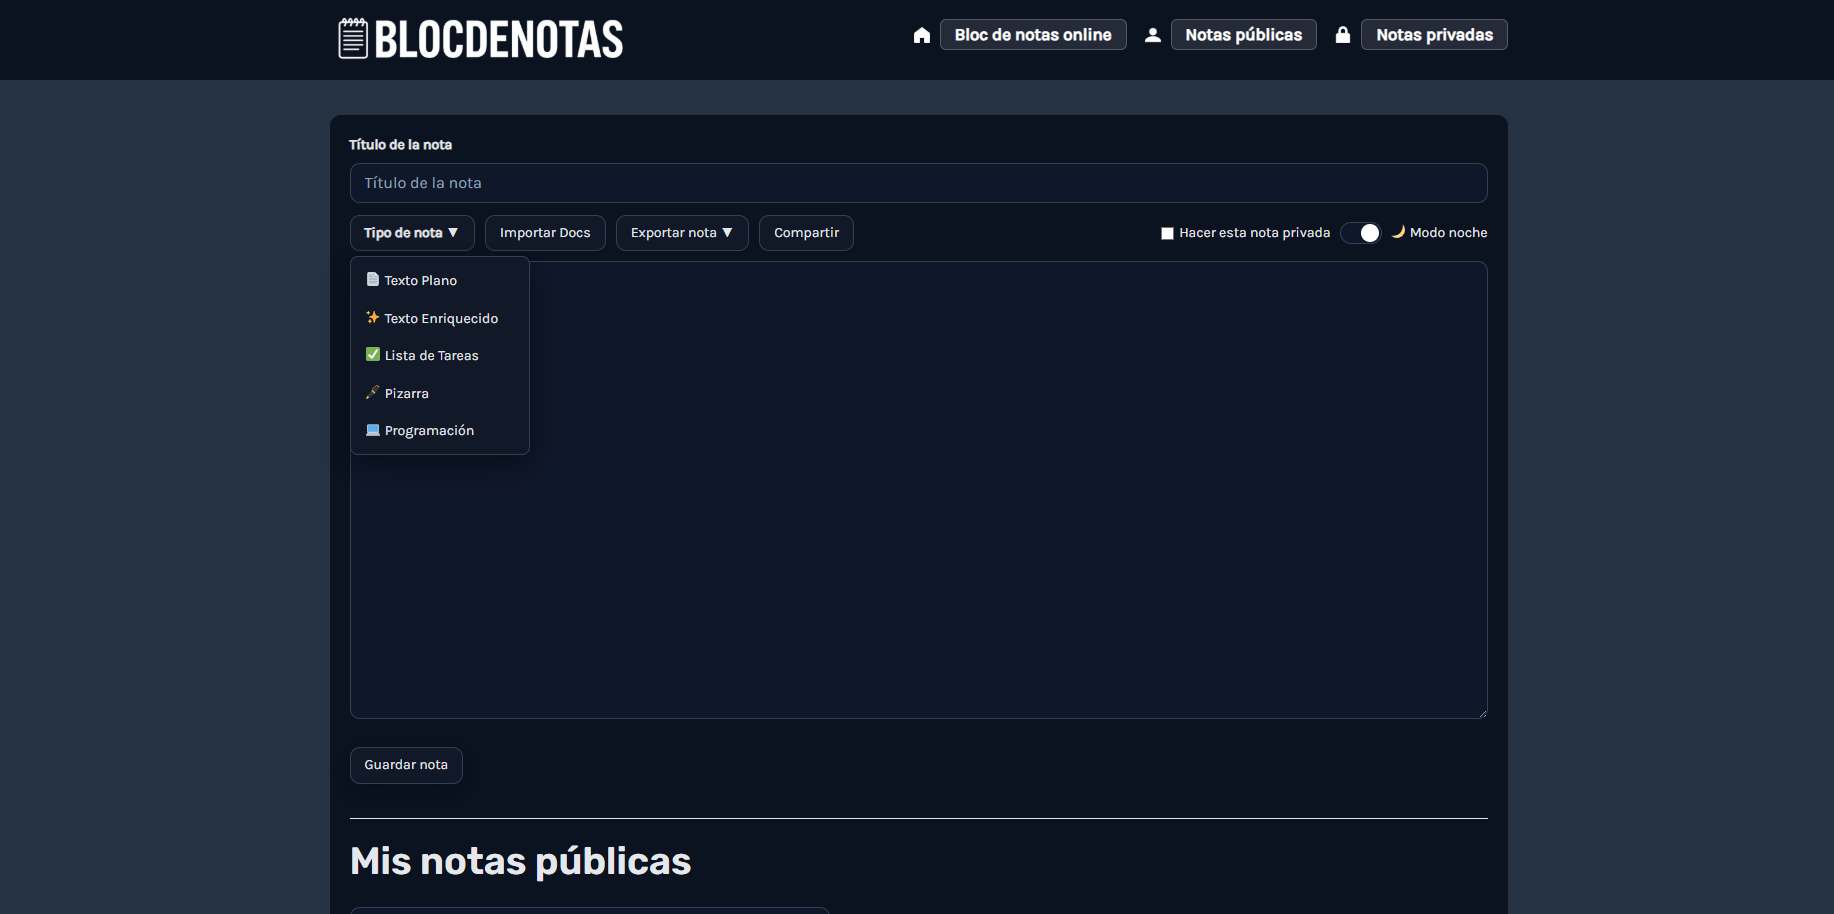Collapse the Tipo de nota dropdown
Viewport: 1834px width, 914px height.
[412, 233]
